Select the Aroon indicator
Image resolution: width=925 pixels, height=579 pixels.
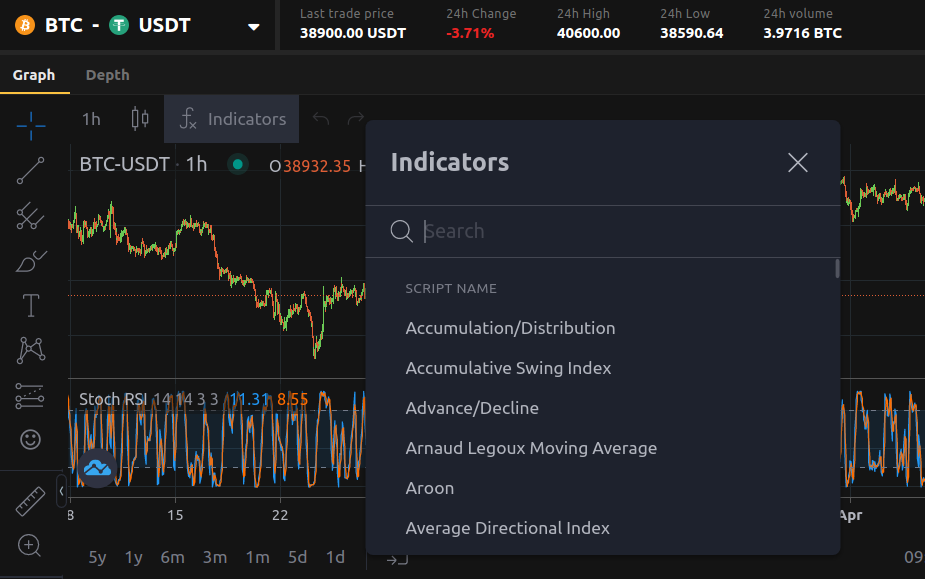coord(430,488)
